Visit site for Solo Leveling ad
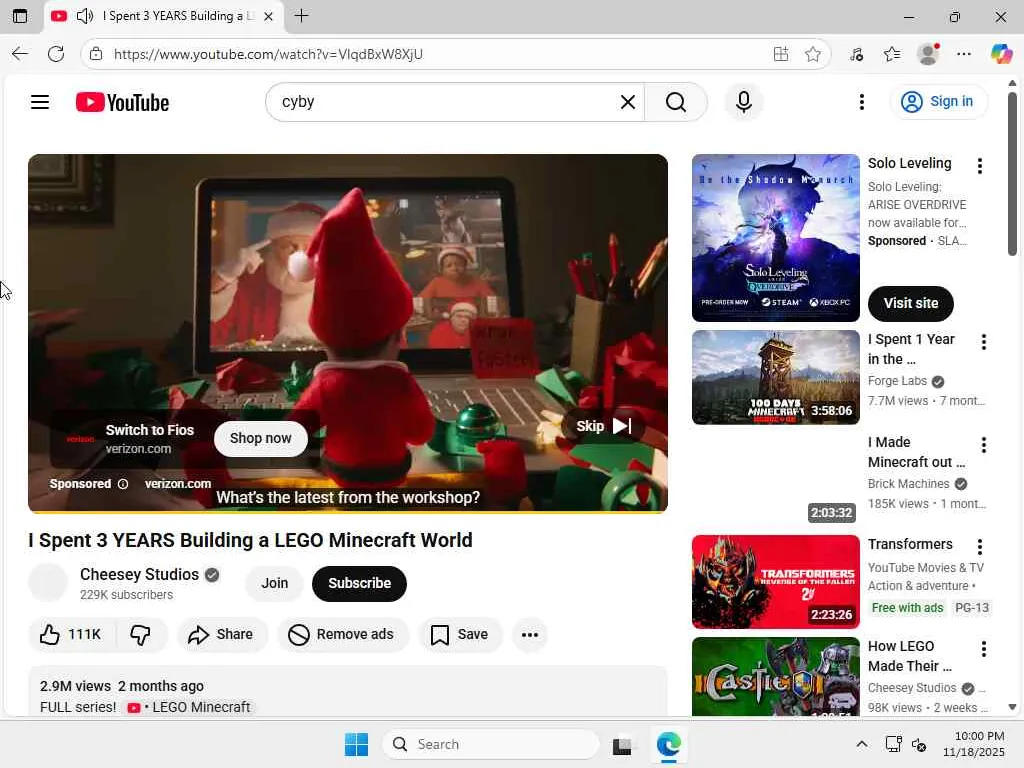 coord(910,303)
